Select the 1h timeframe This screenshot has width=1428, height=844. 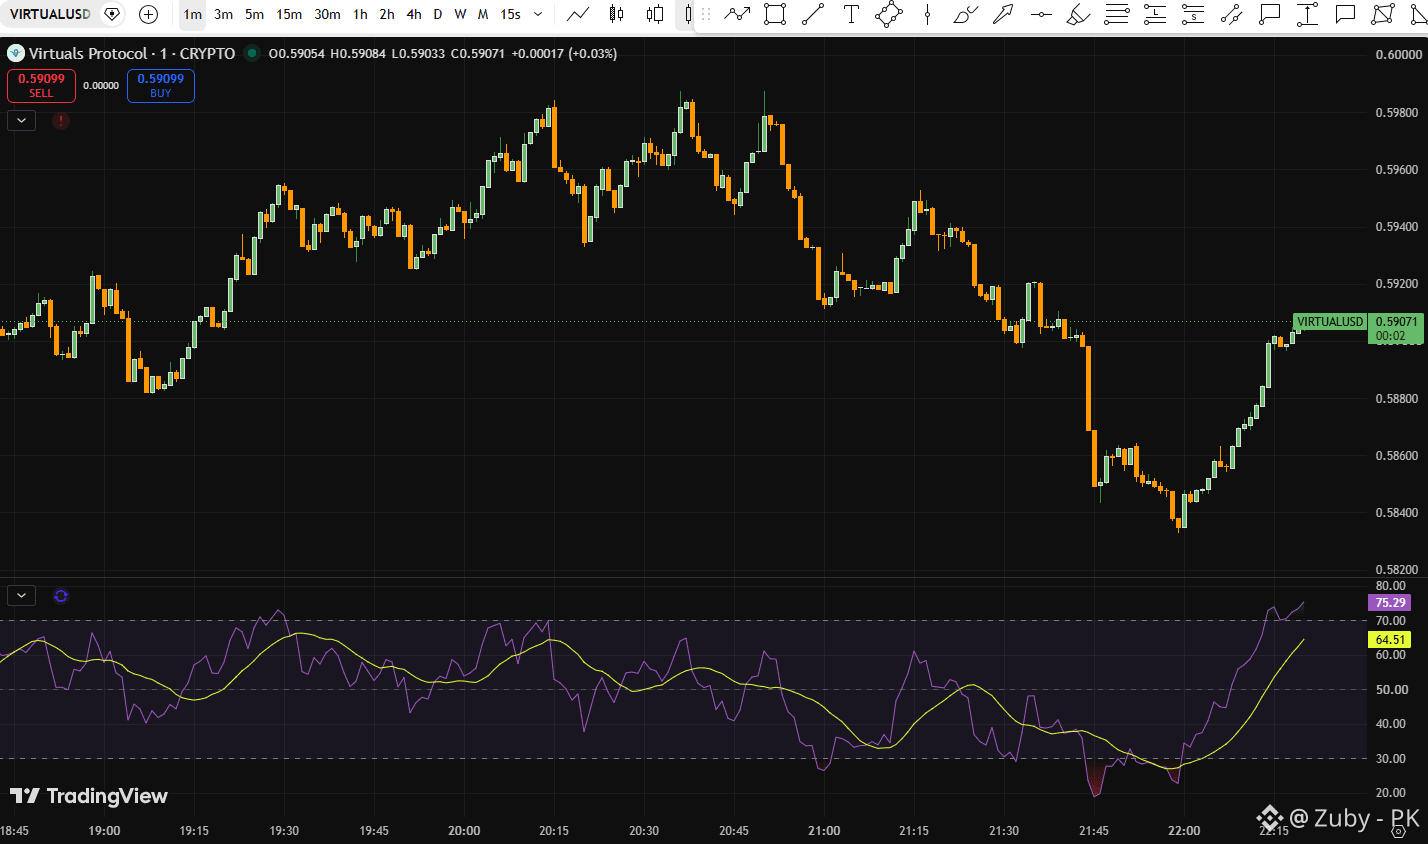[x=360, y=14]
